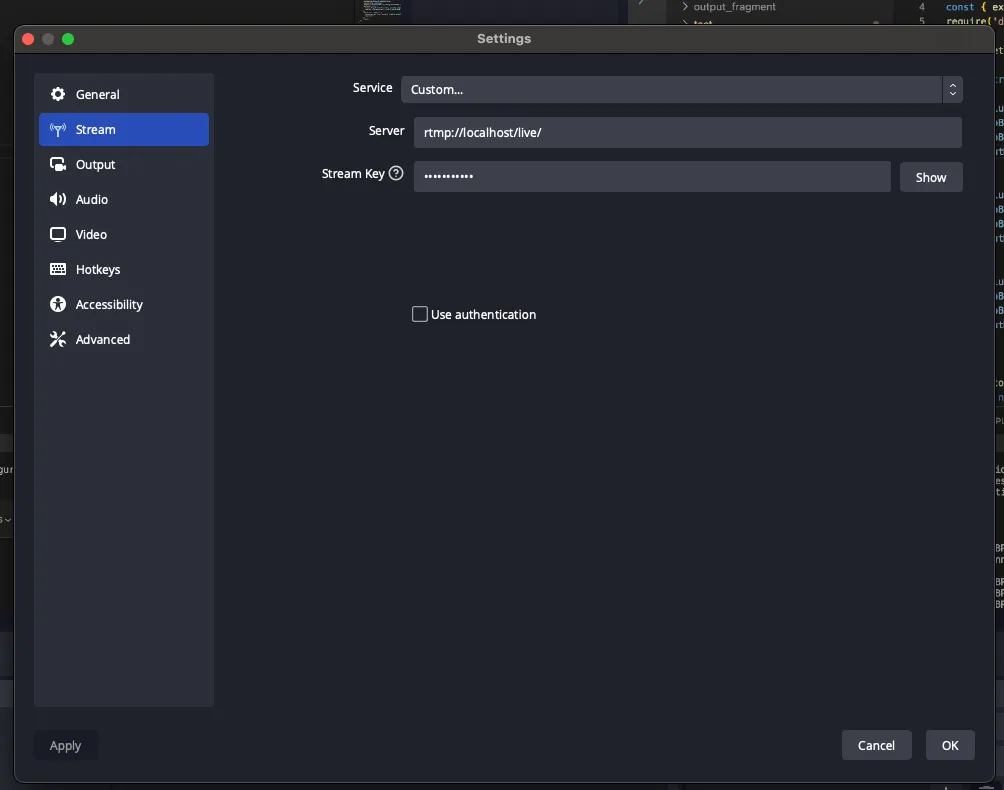The height and width of the screenshot is (790, 1004).
Task: Click the Apply button
Action: (x=66, y=746)
